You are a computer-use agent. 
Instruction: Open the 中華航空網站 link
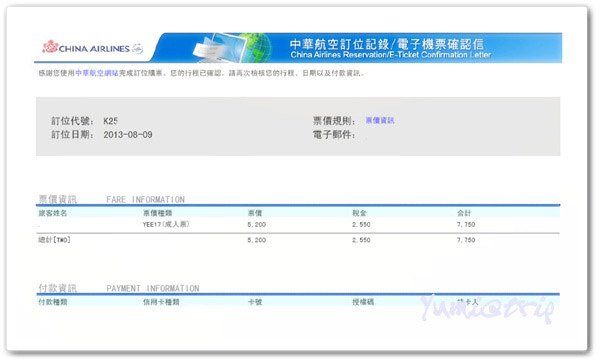[x=97, y=73]
